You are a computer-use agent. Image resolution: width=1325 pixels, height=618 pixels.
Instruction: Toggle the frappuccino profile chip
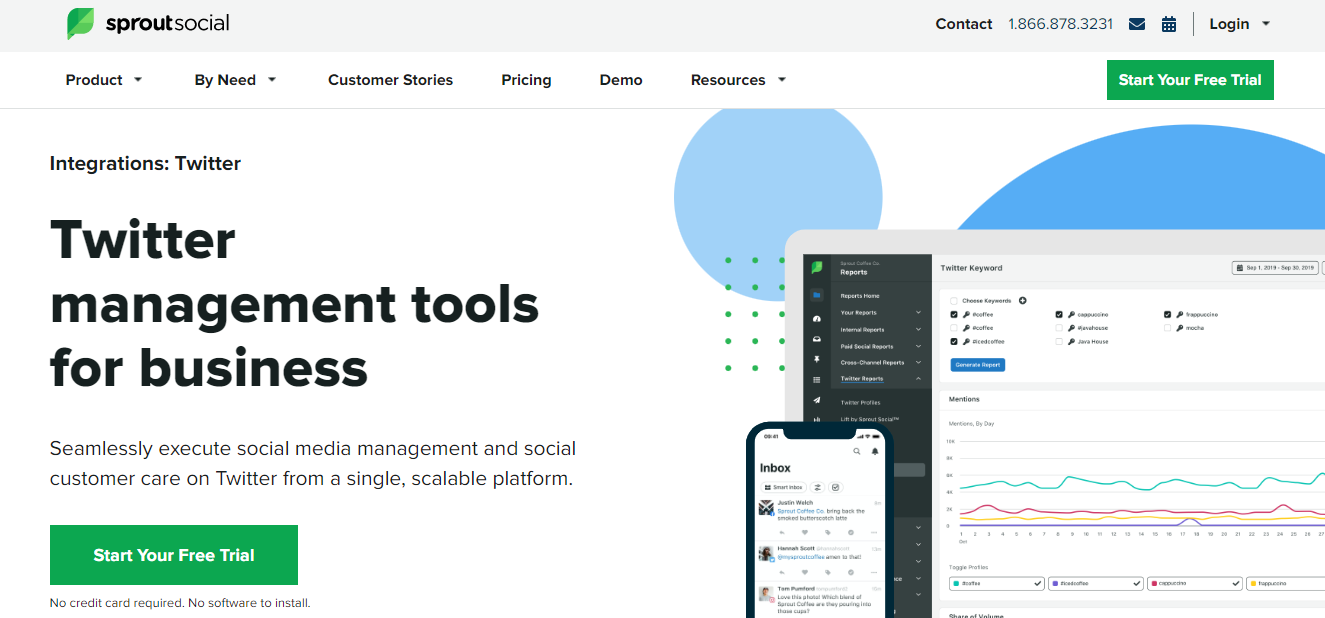tap(1285, 583)
